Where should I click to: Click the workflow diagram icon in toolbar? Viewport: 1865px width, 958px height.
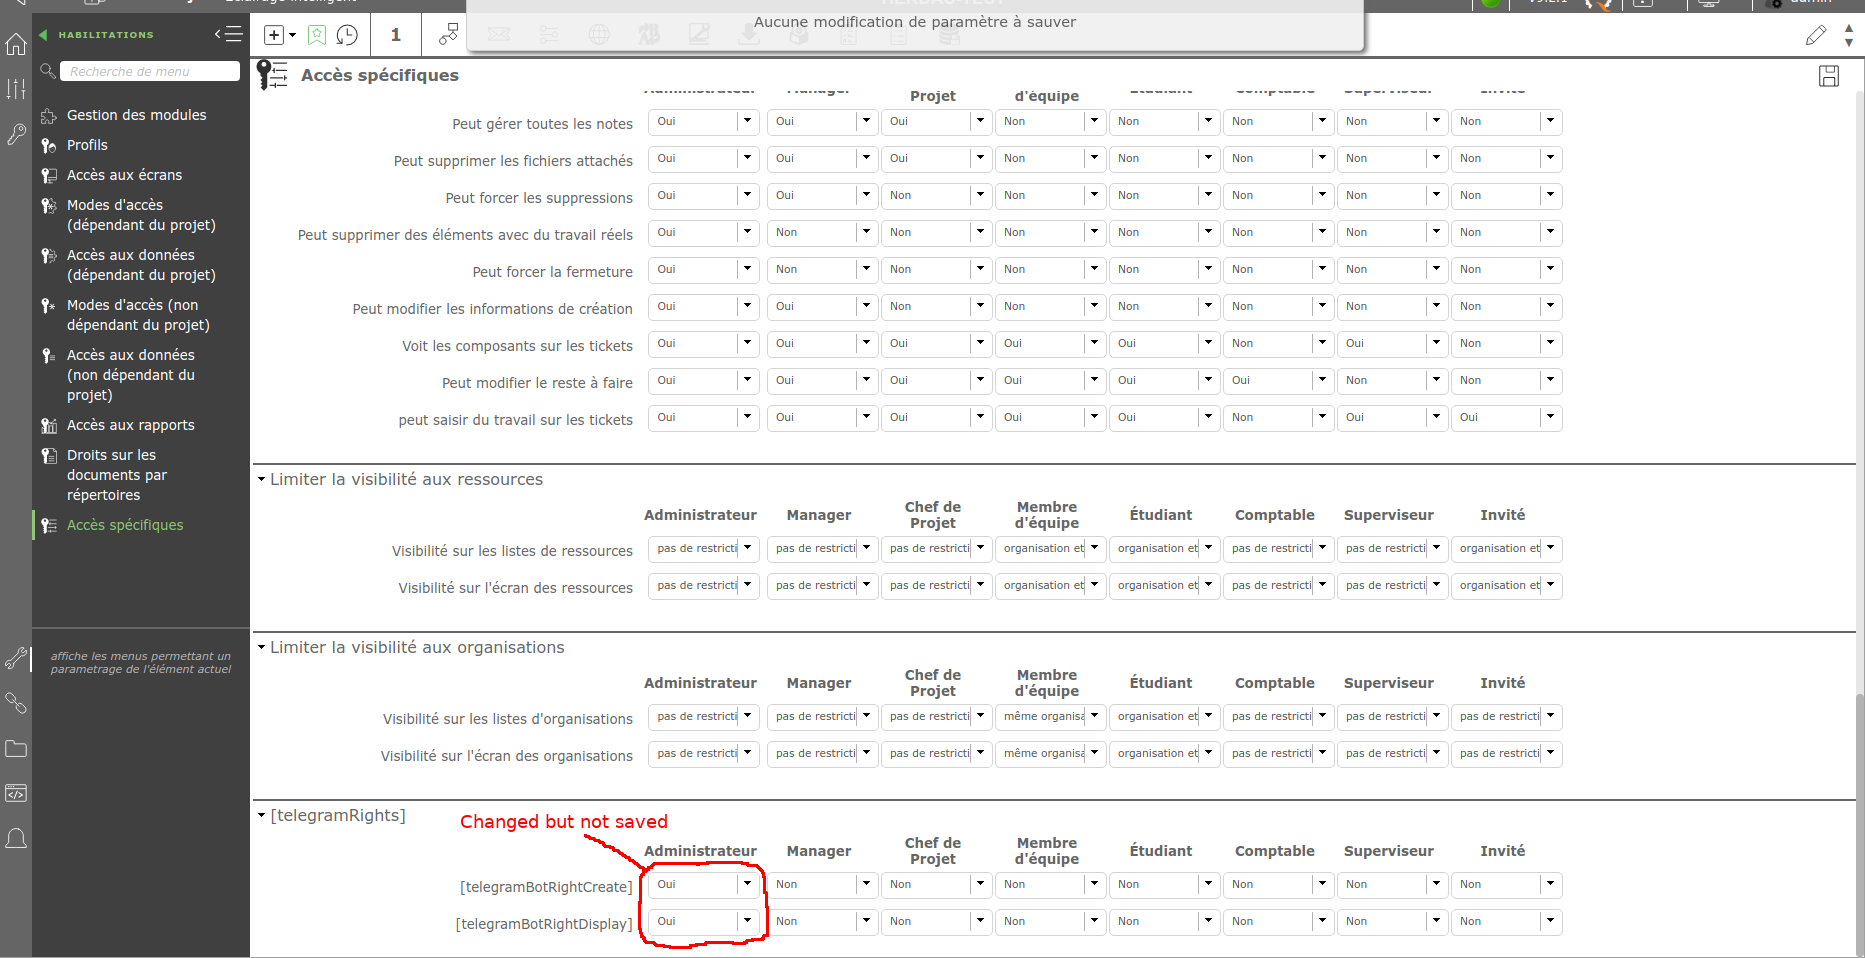tap(448, 35)
